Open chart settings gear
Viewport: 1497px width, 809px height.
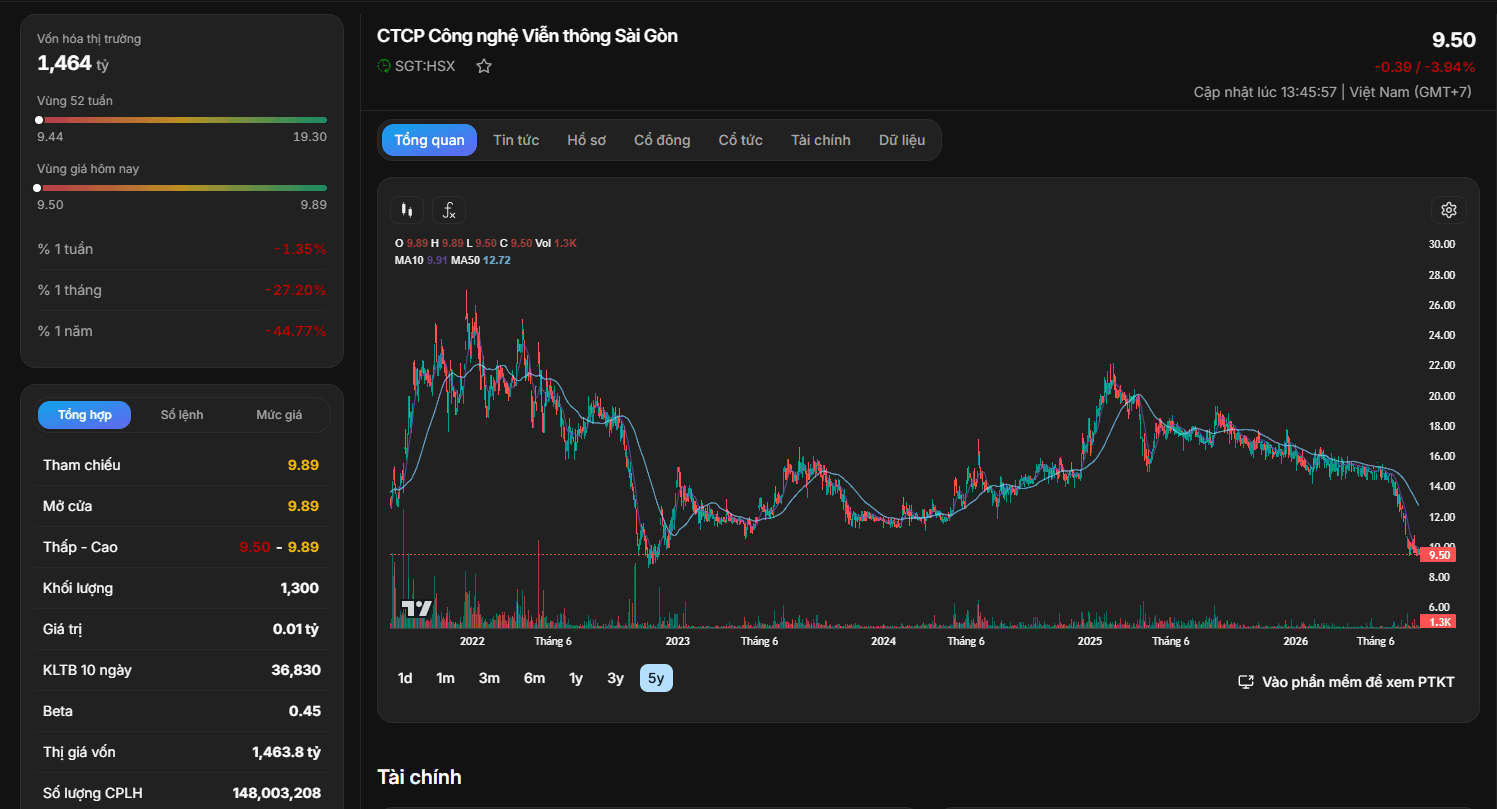click(x=1448, y=210)
